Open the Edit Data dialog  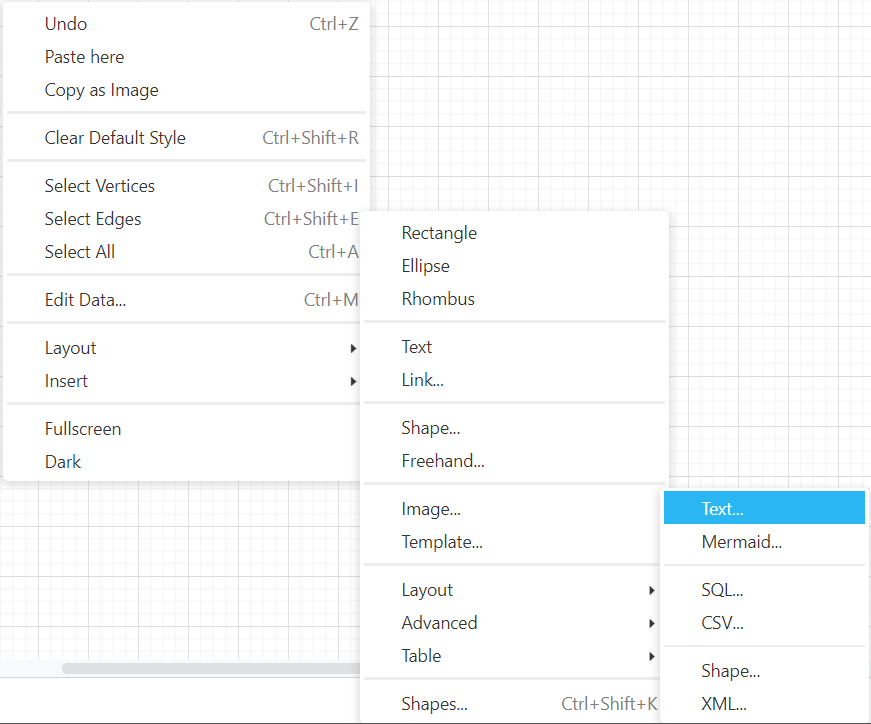point(86,298)
